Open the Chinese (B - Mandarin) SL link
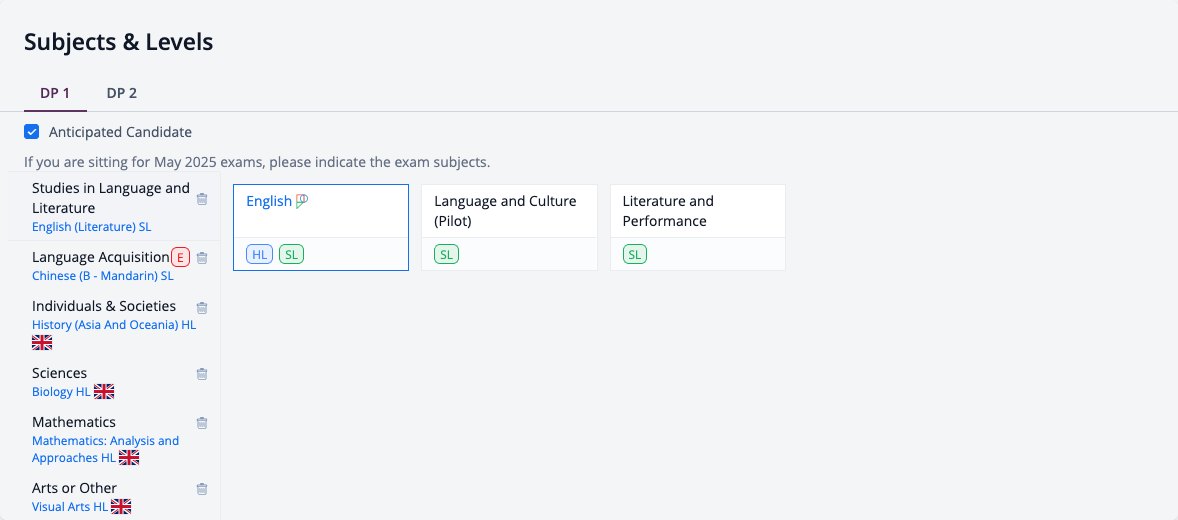 coord(103,276)
